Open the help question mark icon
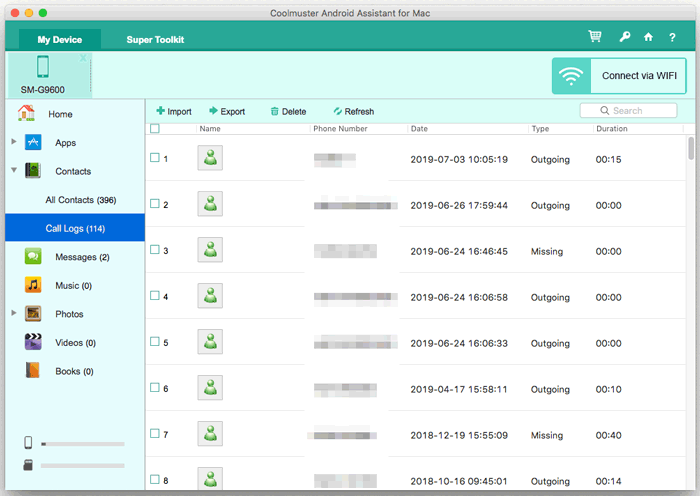 672,38
